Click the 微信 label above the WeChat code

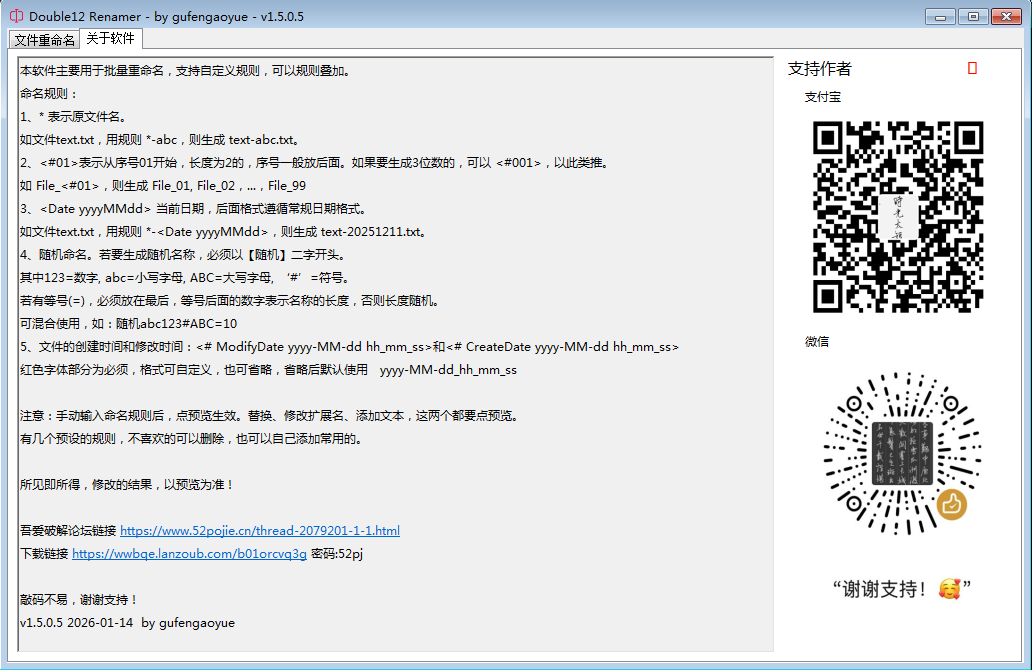point(816,342)
